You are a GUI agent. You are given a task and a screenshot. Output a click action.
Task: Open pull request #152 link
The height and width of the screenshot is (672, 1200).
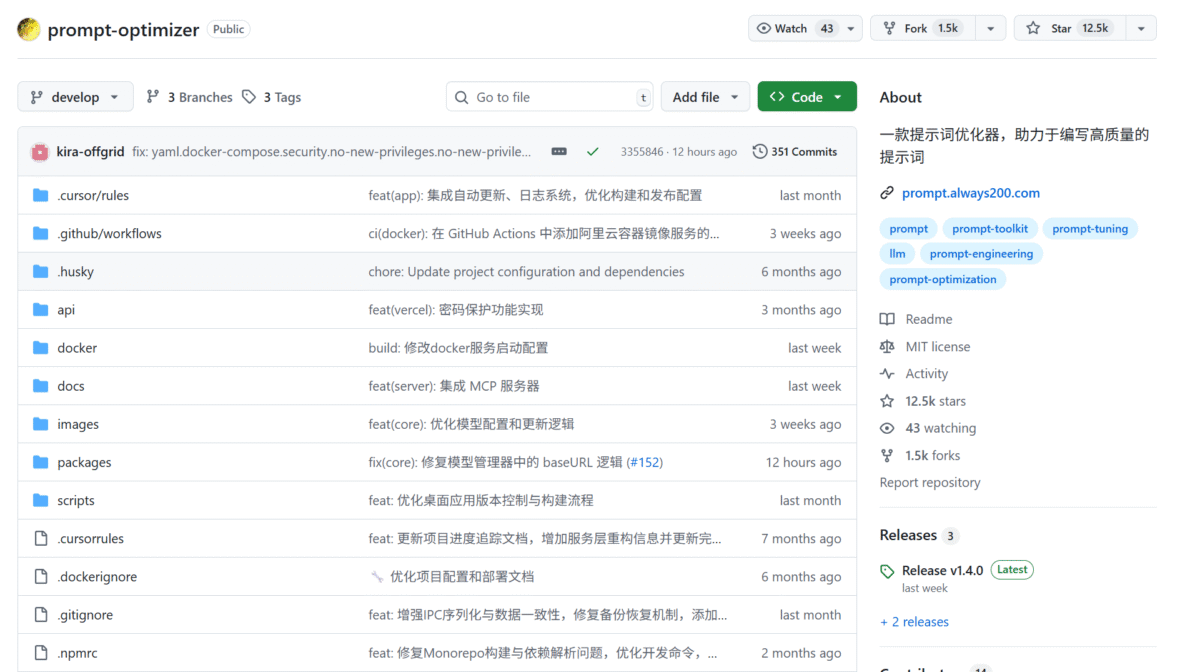645,462
